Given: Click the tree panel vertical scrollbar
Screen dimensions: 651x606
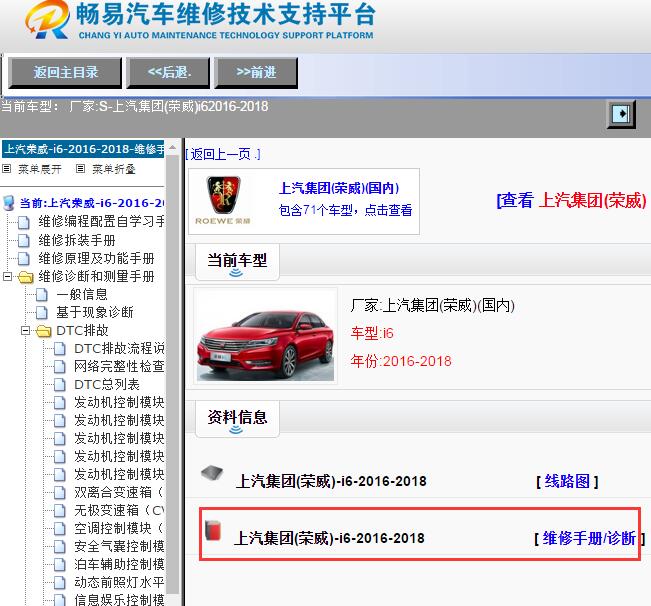Looking at the screenshot, I should click(172, 374).
